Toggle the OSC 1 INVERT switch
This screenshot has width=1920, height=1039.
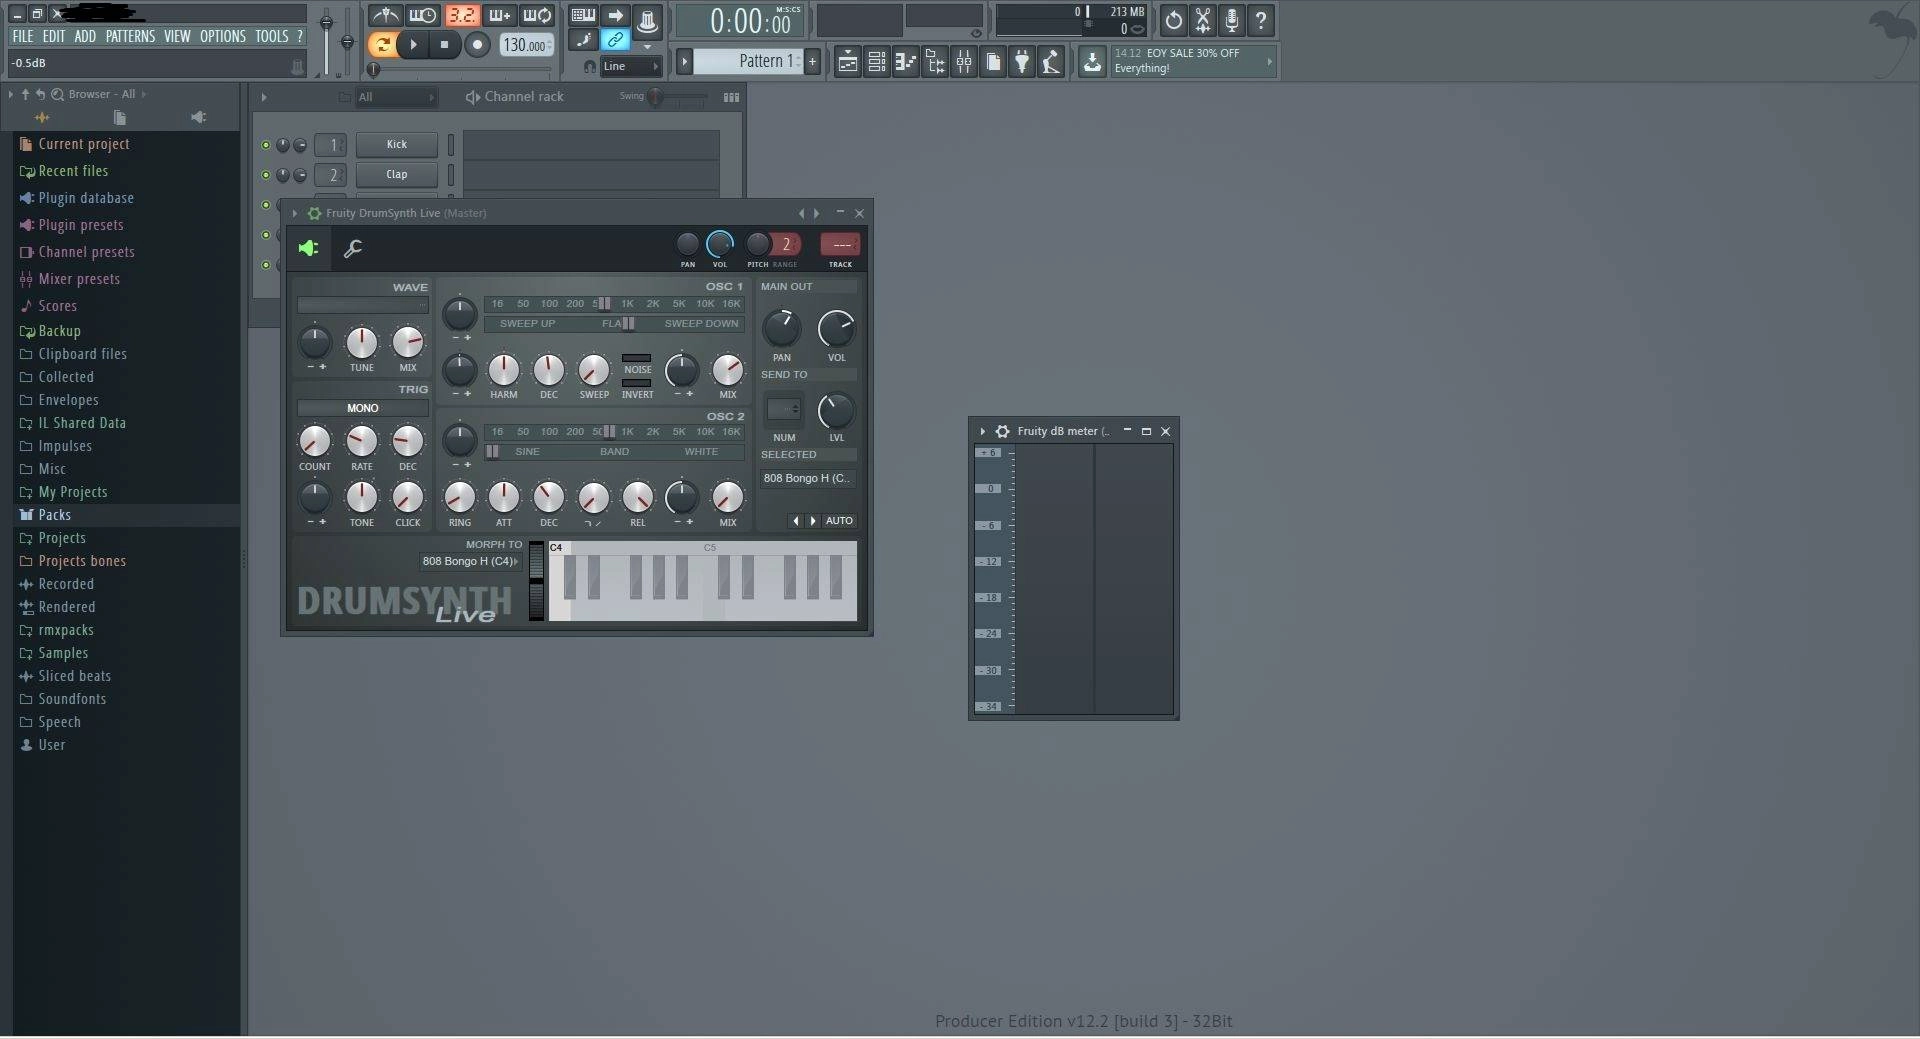click(637, 383)
